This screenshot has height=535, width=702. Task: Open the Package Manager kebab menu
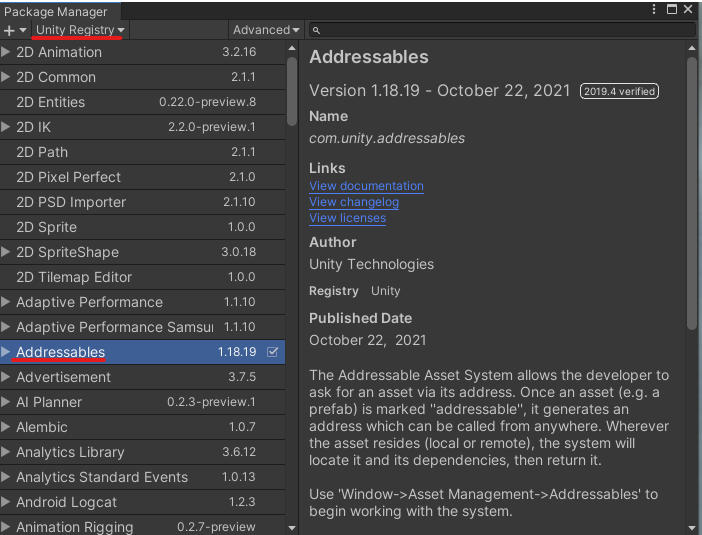tap(654, 9)
